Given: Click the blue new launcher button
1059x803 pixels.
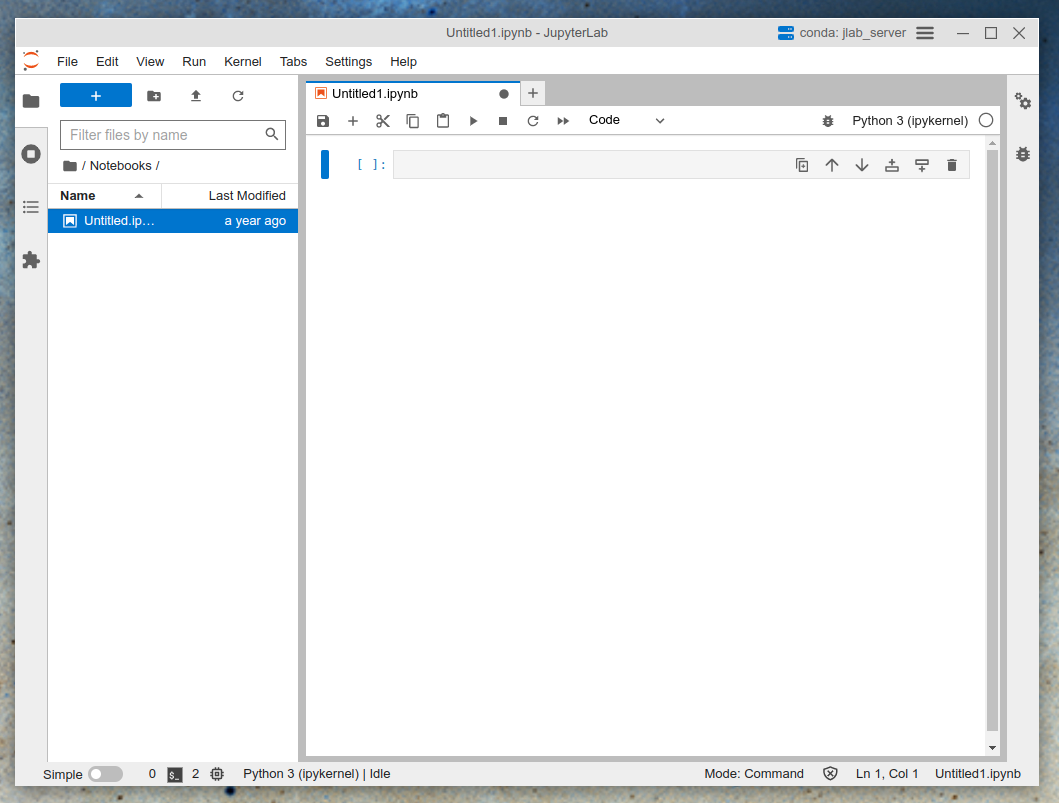Looking at the screenshot, I should [x=96, y=96].
